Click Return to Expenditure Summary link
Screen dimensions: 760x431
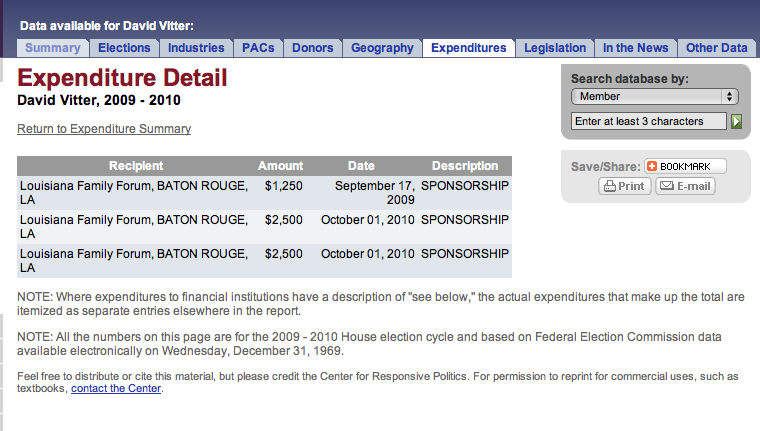coord(104,129)
